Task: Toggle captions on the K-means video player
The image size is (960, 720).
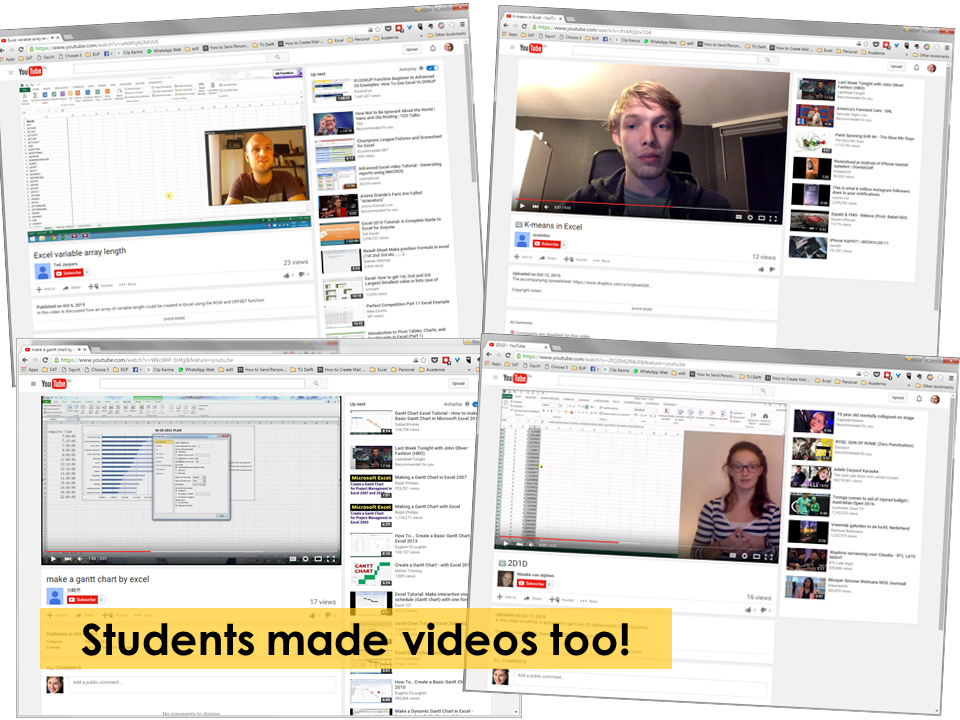Action: pyautogui.click(x=737, y=217)
